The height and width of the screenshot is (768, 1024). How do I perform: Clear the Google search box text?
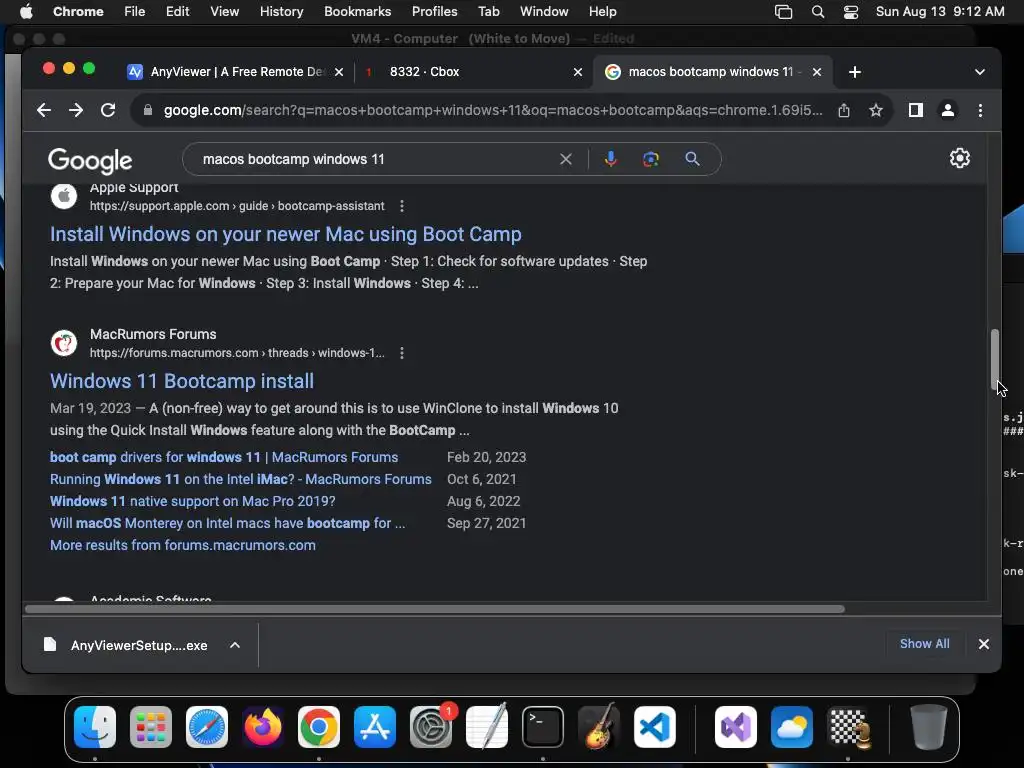pyautogui.click(x=566, y=159)
